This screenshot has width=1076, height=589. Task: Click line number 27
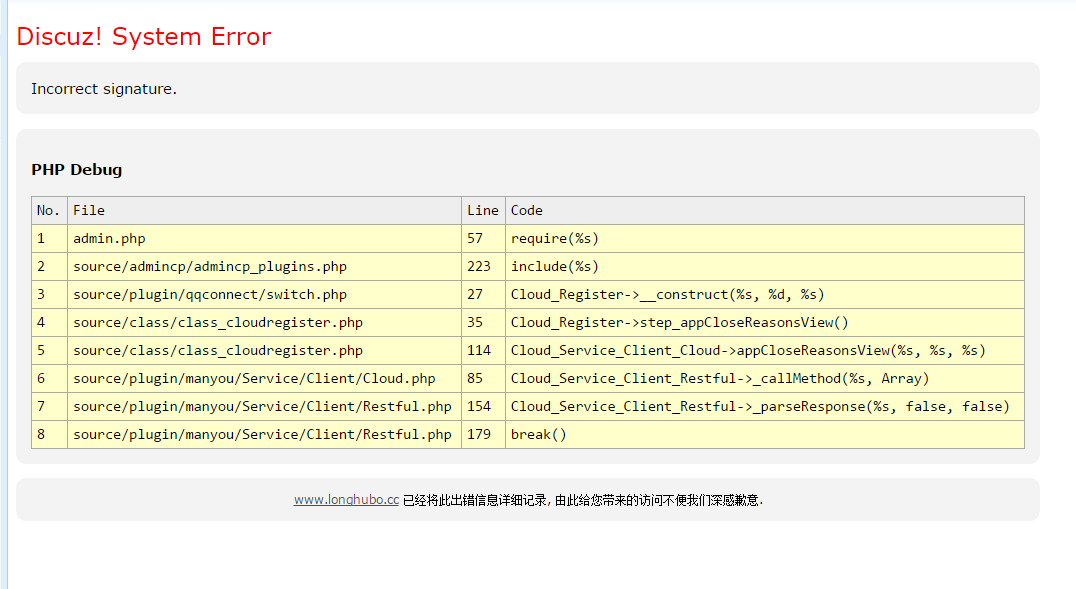pos(483,294)
